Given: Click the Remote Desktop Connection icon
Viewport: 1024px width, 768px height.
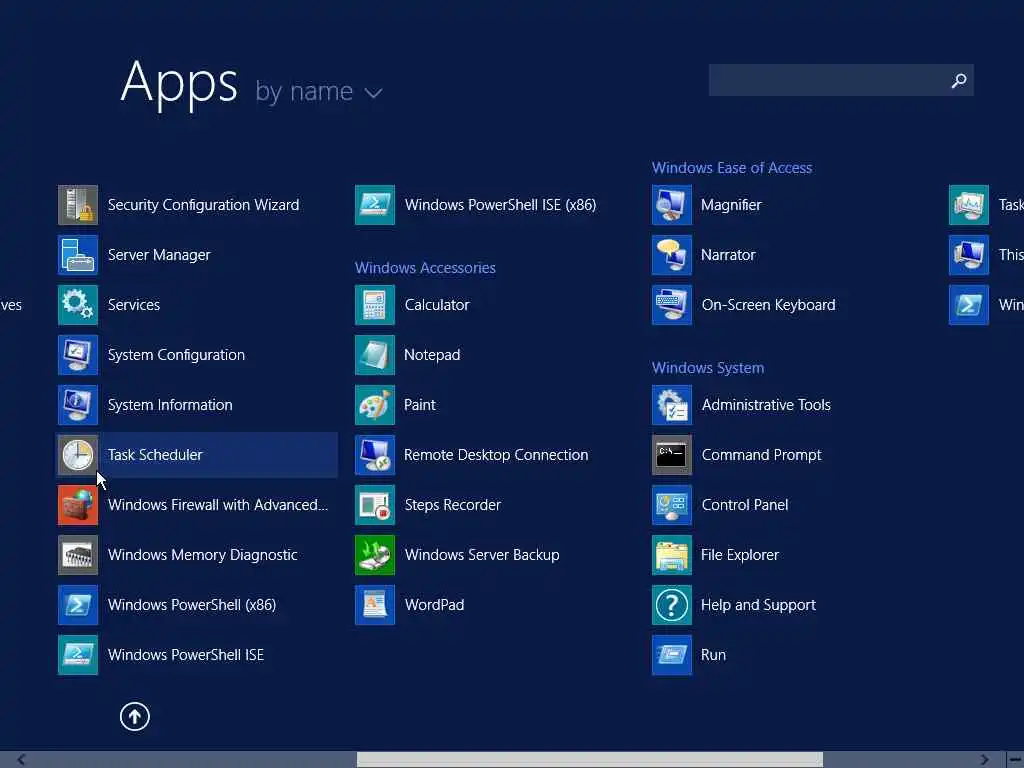Looking at the screenshot, I should [x=375, y=455].
